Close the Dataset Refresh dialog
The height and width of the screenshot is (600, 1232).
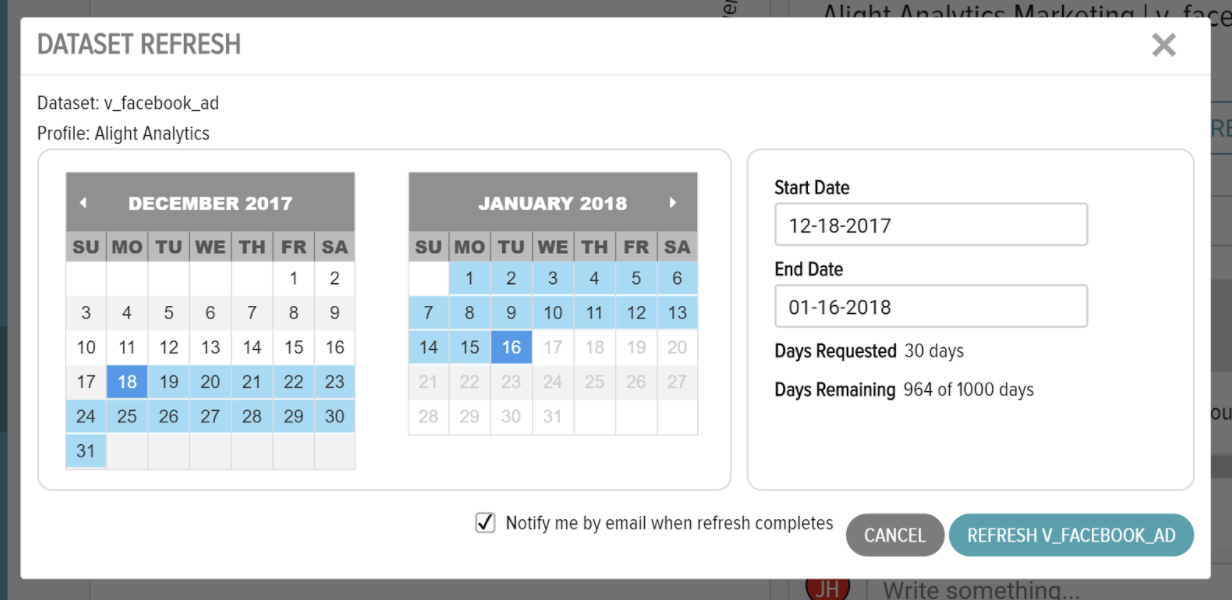[x=1164, y=45]
